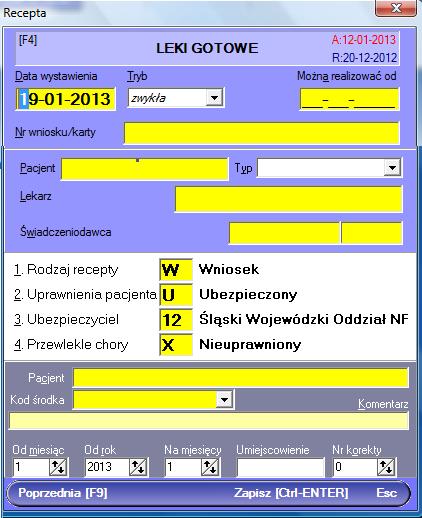
Task: Click Śląski Wojewódzki Oddział NF text
Action: coord(304,319)
